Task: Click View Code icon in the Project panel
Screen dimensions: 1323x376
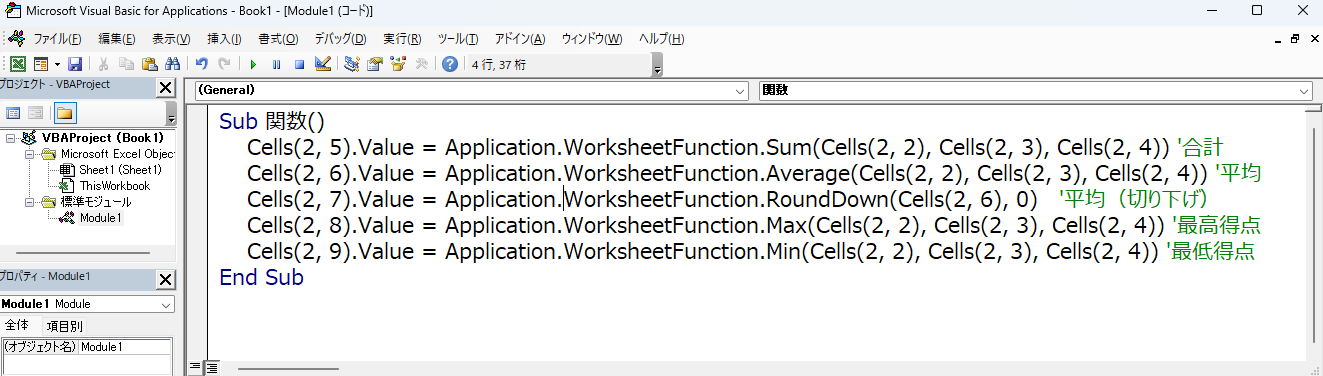Action: pos(14,113)
